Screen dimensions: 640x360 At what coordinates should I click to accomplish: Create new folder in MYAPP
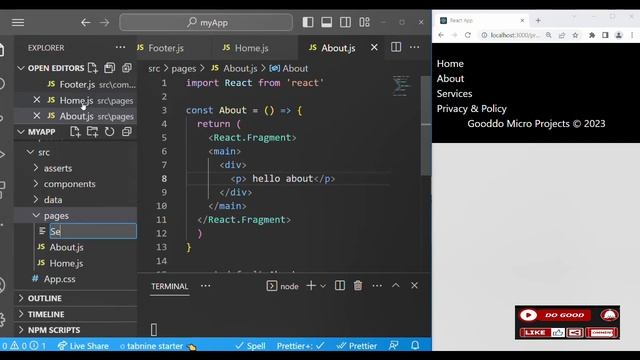pos(92,131)
